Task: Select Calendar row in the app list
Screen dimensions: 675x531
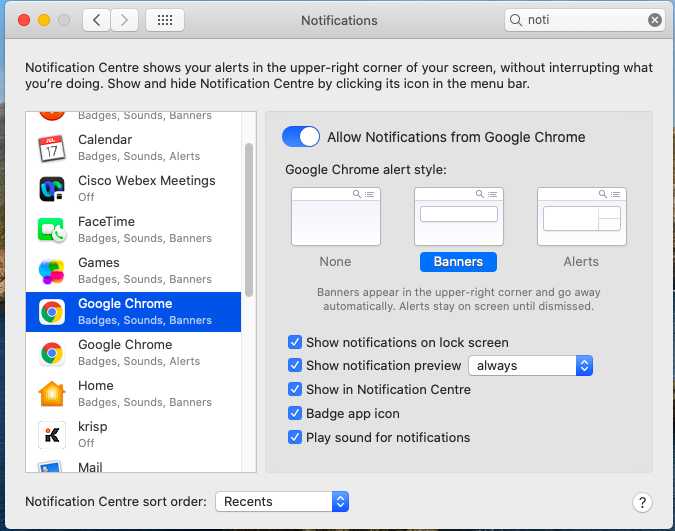Action: (x=133, y=148)
